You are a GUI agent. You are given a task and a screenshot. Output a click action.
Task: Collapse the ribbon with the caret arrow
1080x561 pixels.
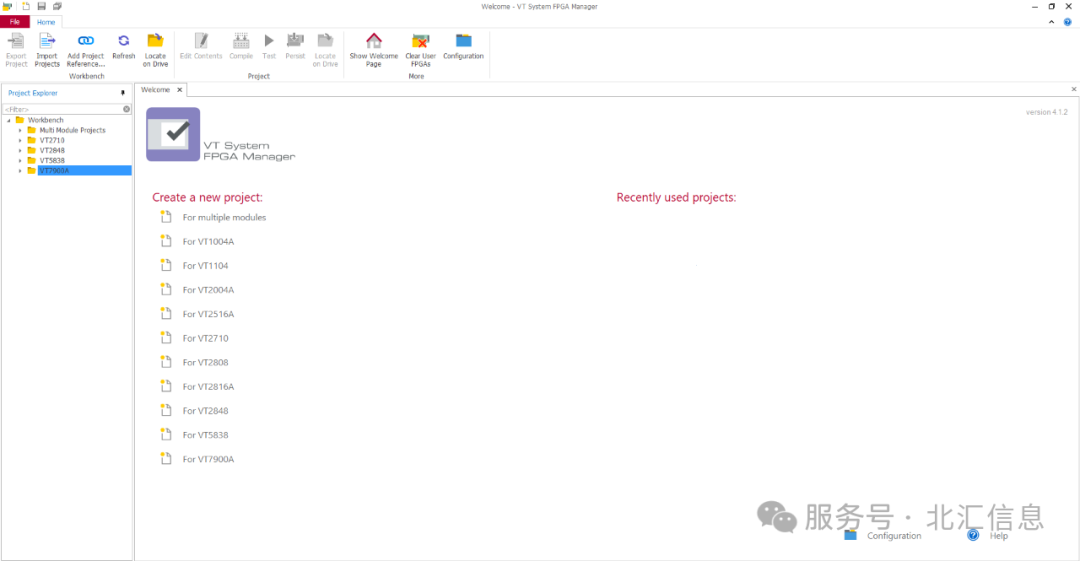coord(1052,22)
